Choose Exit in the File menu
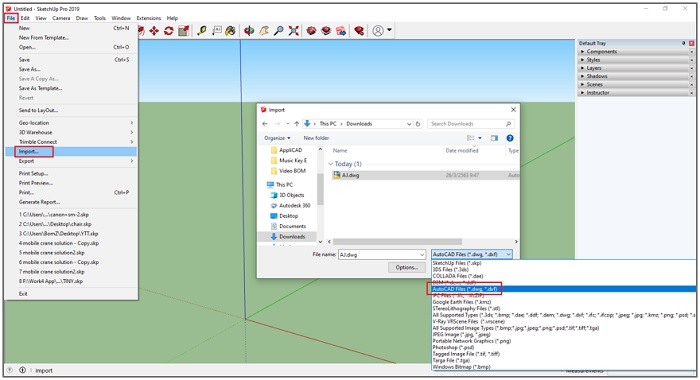 pos(71,294)
